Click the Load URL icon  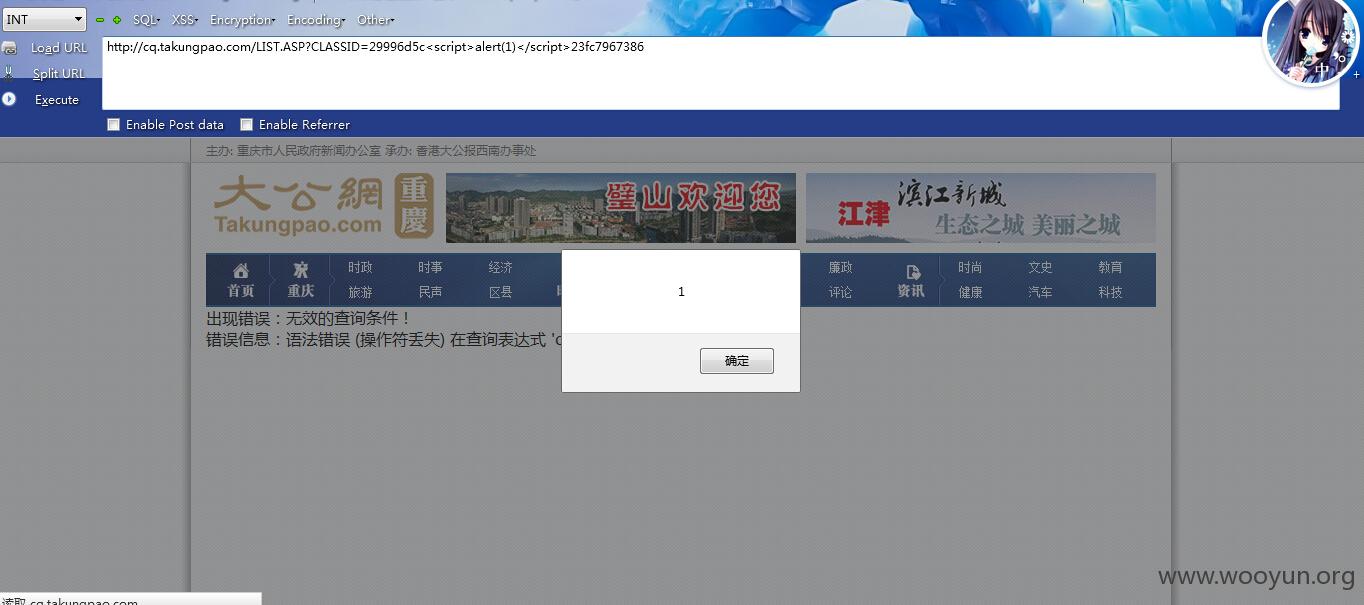point(9,48)
